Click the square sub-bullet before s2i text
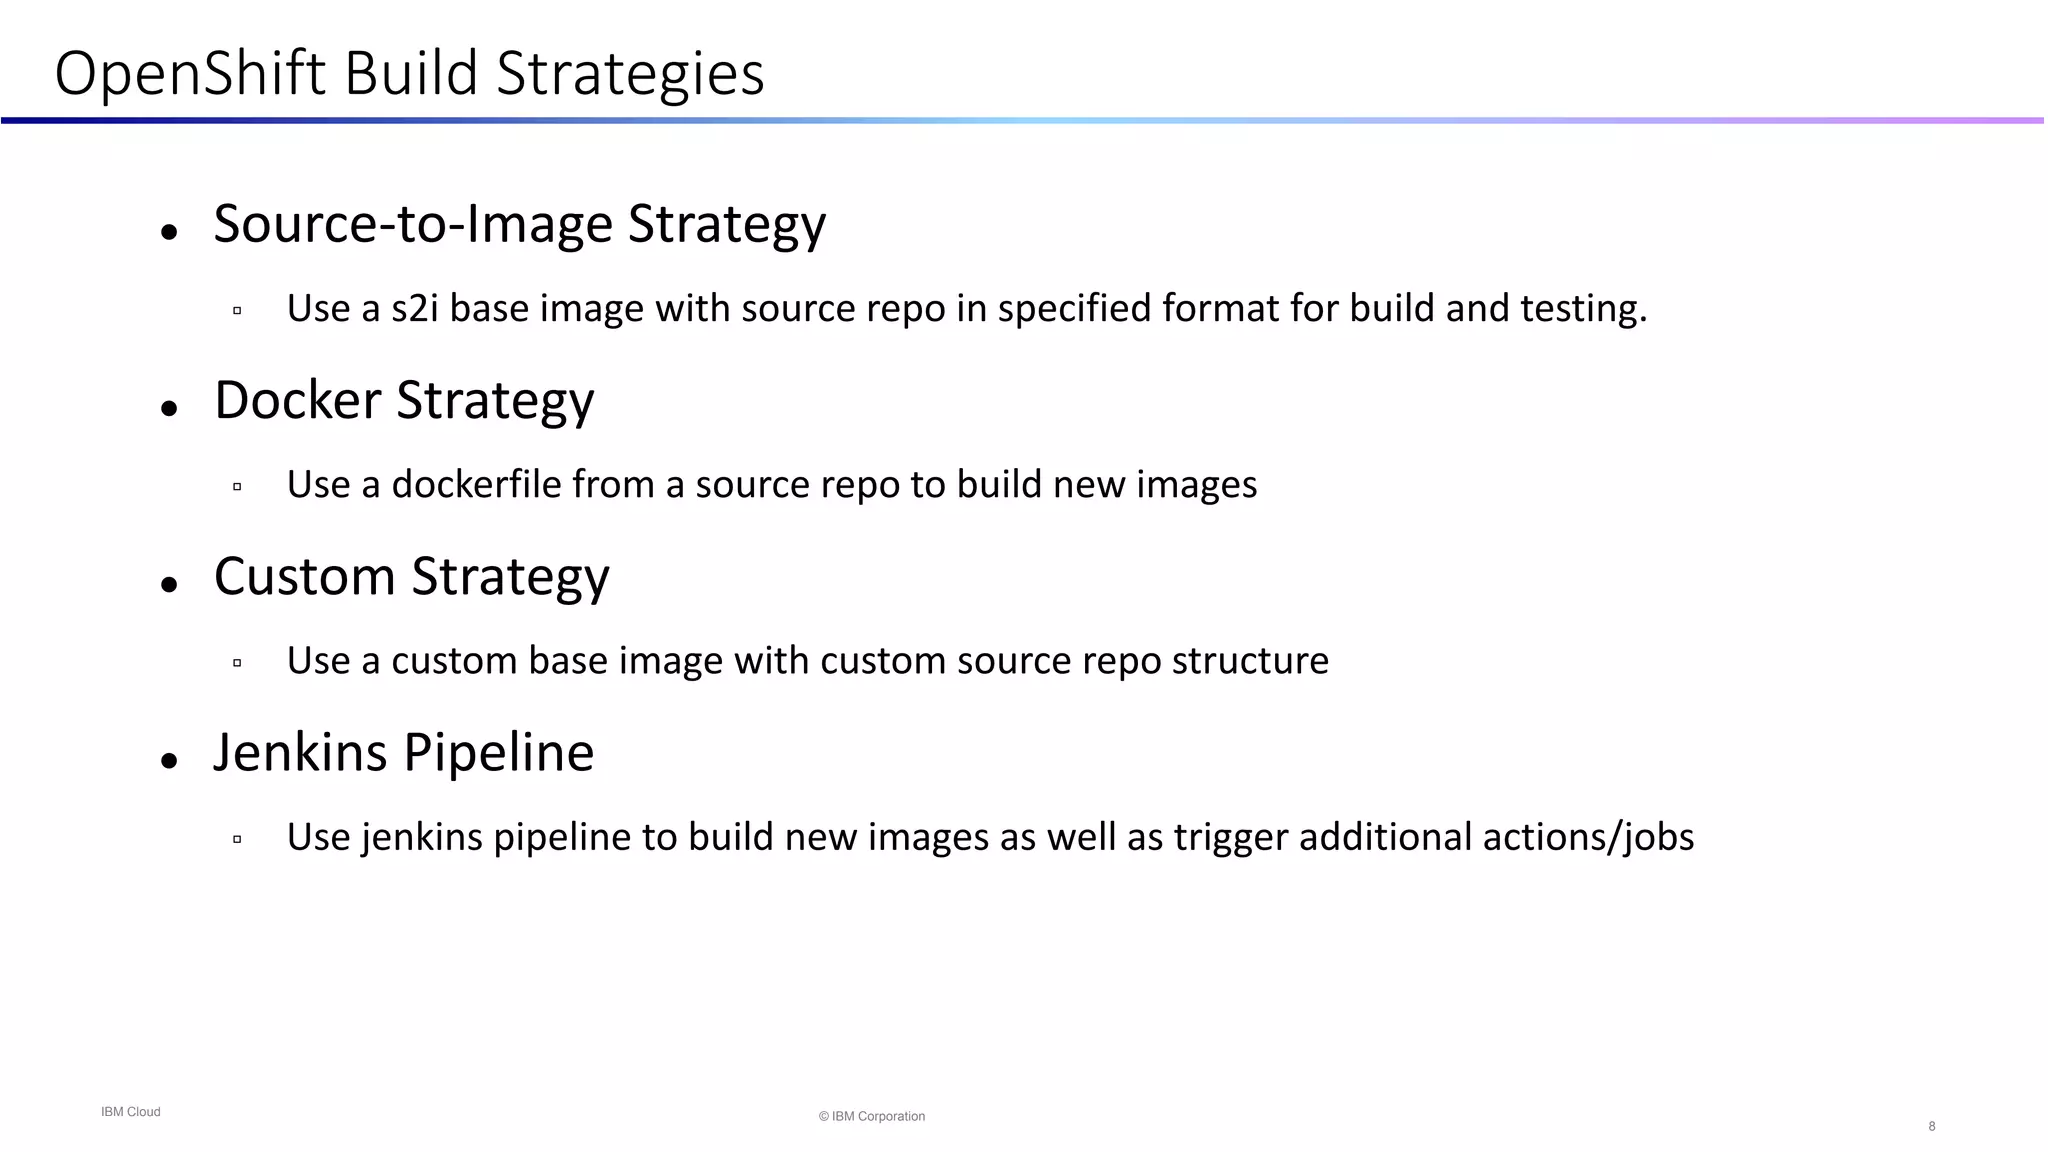 [237, 311]
